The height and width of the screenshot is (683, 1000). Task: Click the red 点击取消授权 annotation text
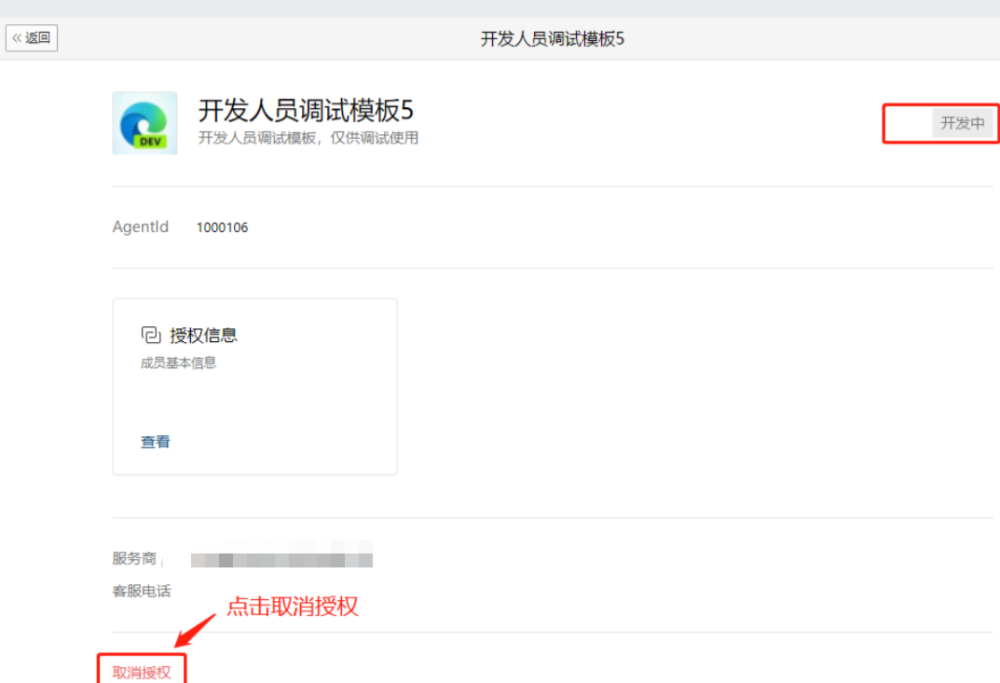pos(292,606)
